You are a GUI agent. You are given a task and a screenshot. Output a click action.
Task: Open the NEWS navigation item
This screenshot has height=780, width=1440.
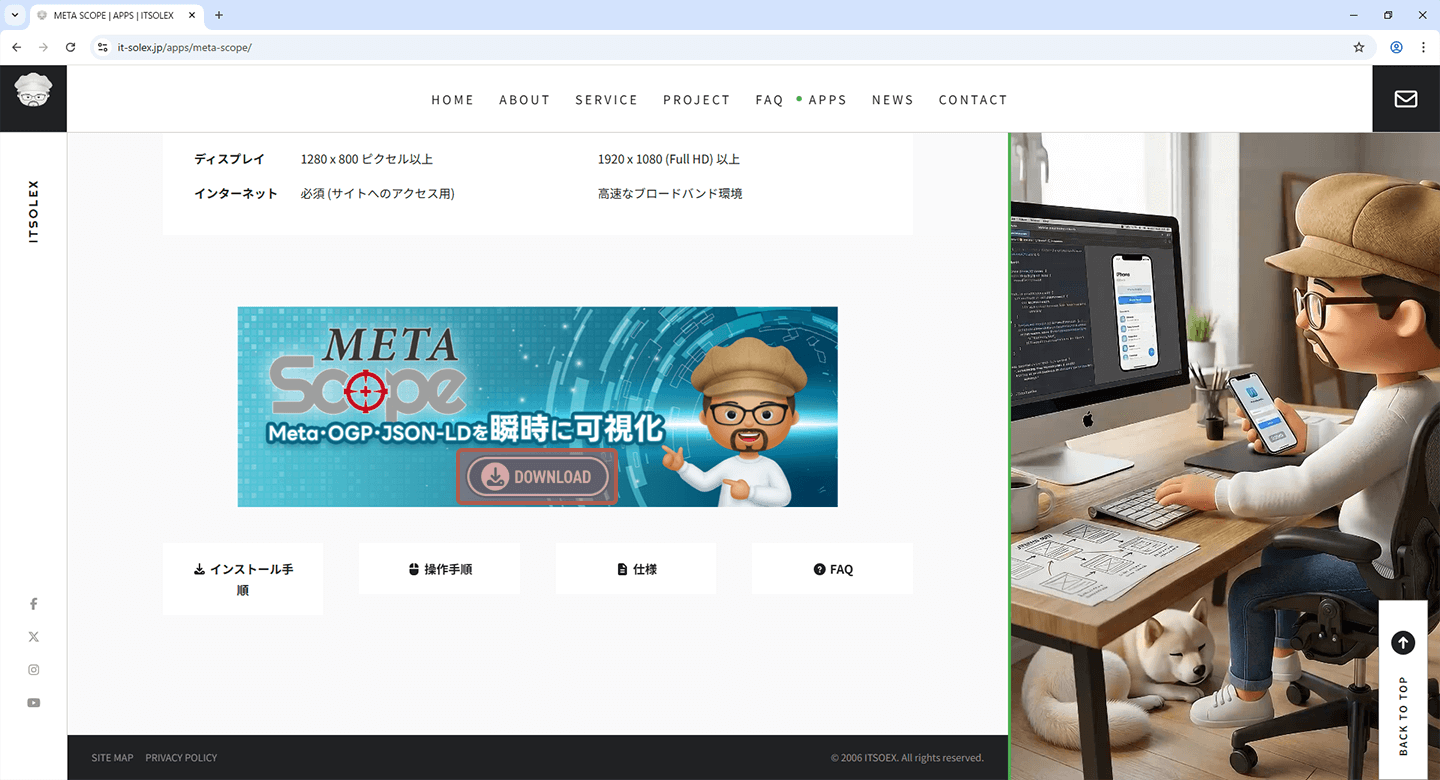[x=892, y=100]
